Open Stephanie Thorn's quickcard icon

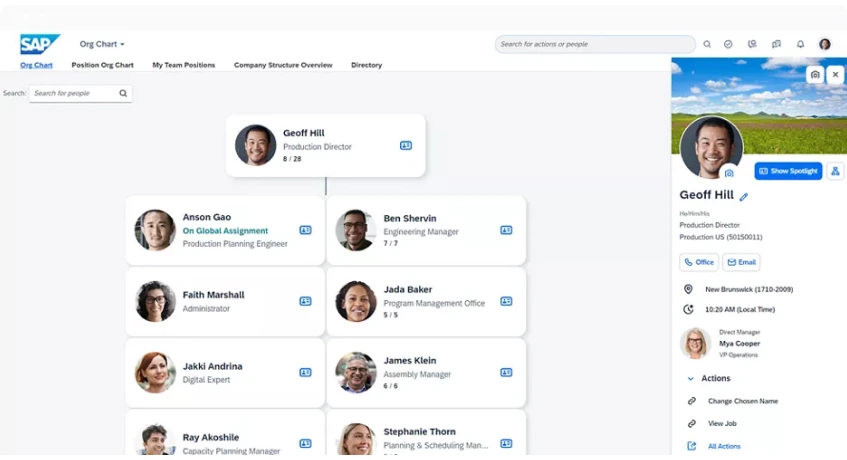pos(506,444)
